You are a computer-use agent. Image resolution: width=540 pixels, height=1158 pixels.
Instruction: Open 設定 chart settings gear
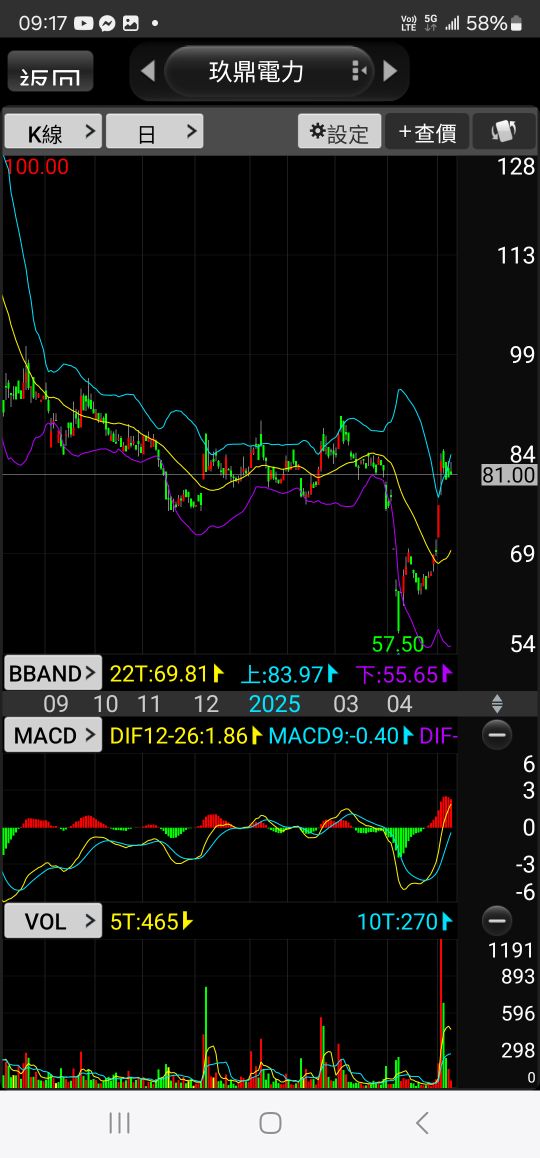pyautogui.click(x=339, y=131)
